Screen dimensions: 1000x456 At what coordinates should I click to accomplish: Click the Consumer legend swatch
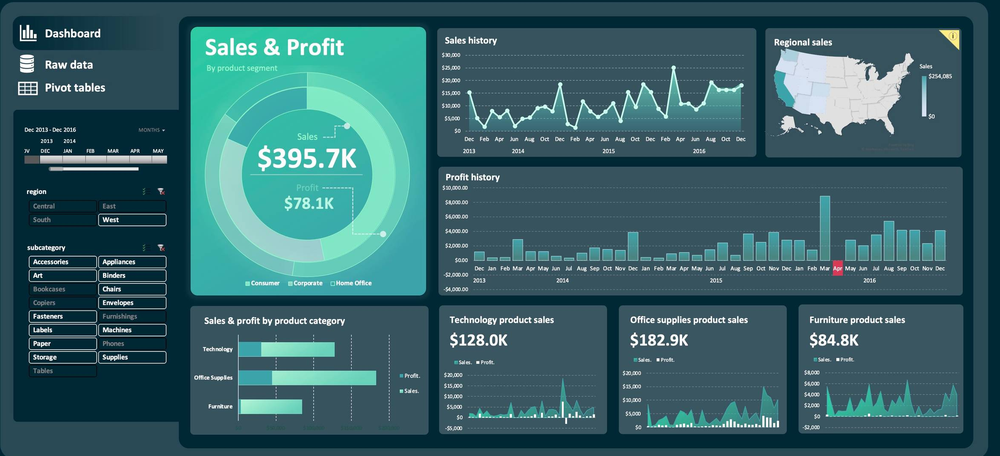247,283
